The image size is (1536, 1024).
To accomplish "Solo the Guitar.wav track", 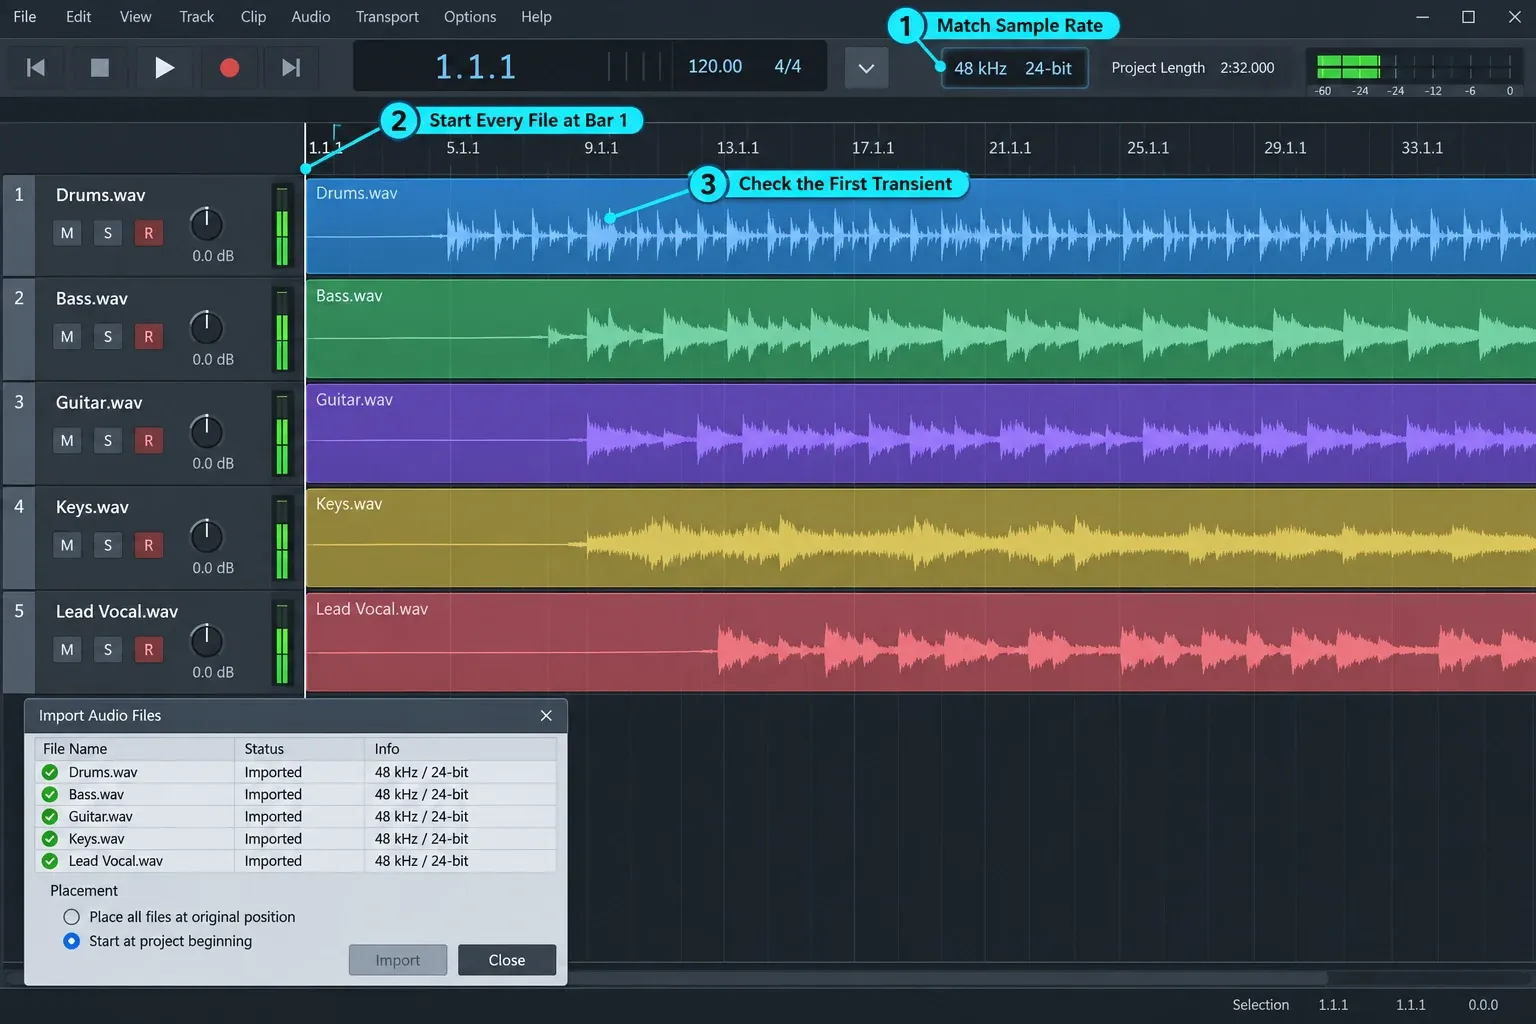I will pyautogui.click(x=108, y=440).
